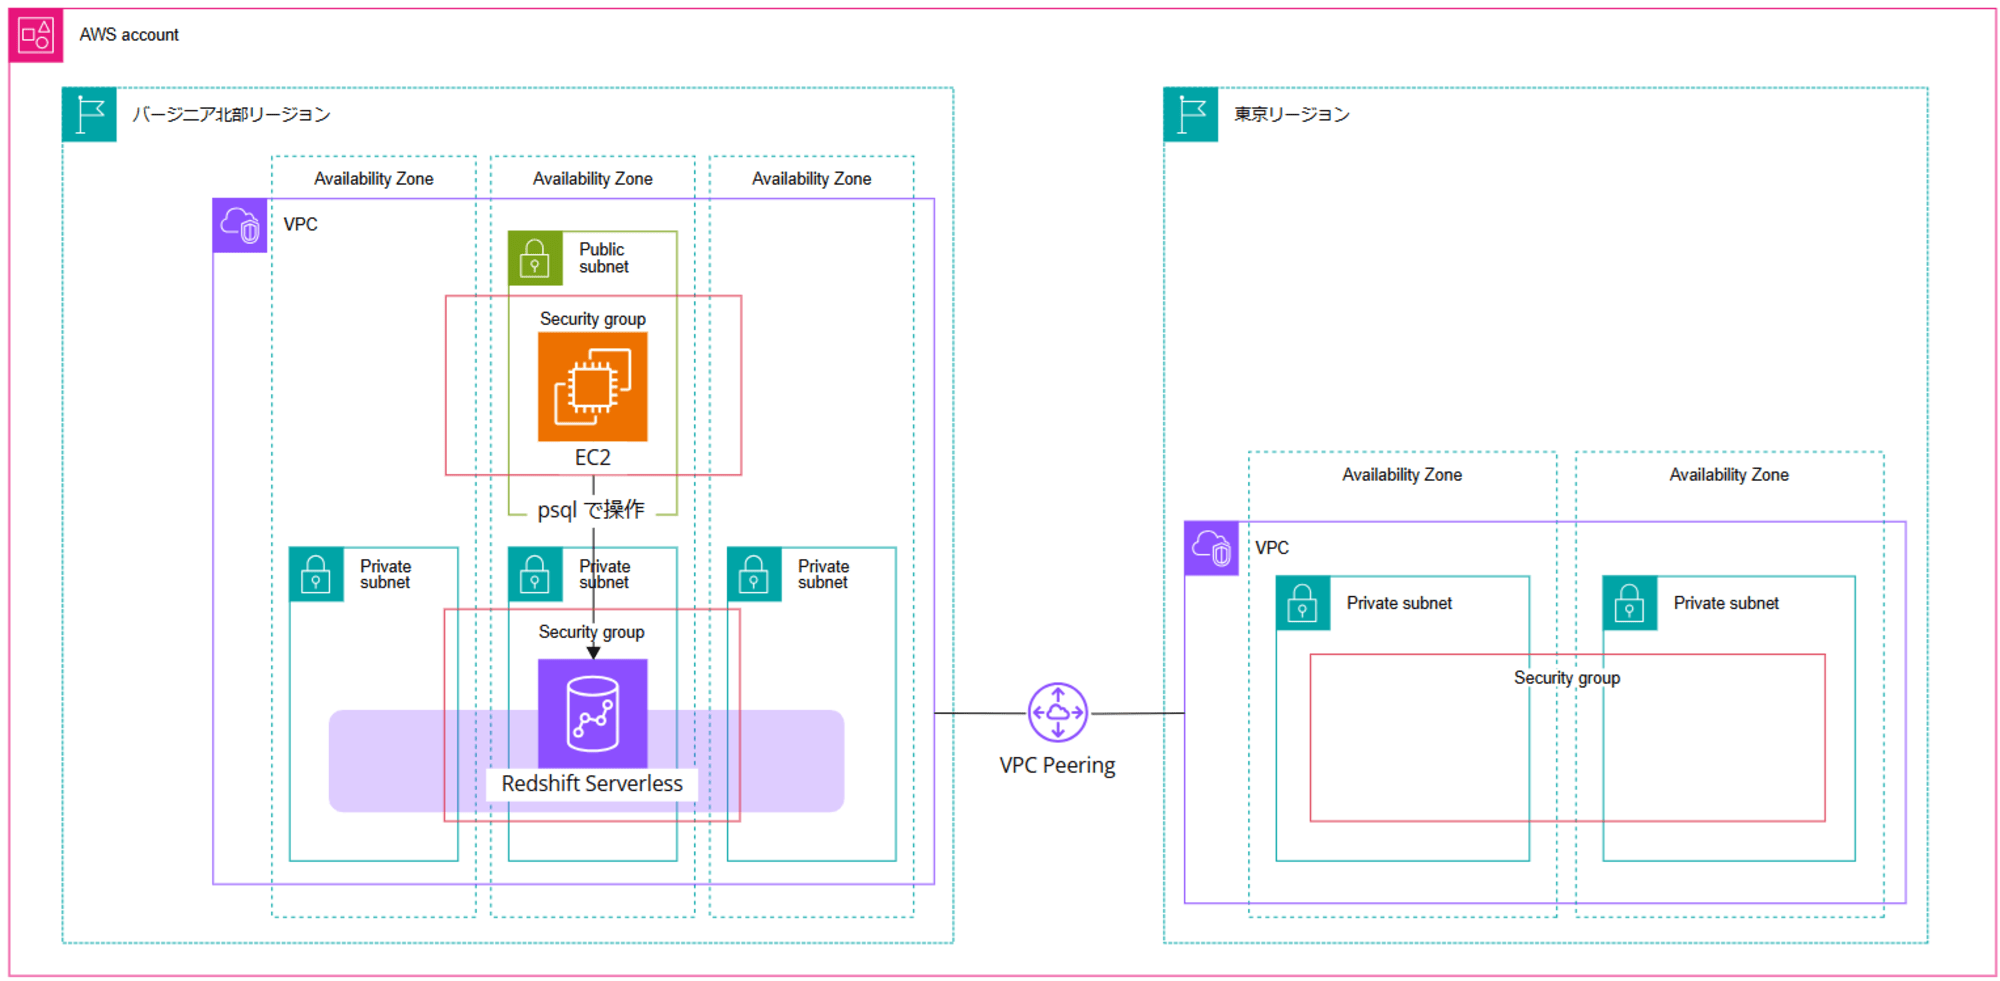The image size is (2000, 981).
Task: Click Security group label above Redshift
Action: coord(592,632)
